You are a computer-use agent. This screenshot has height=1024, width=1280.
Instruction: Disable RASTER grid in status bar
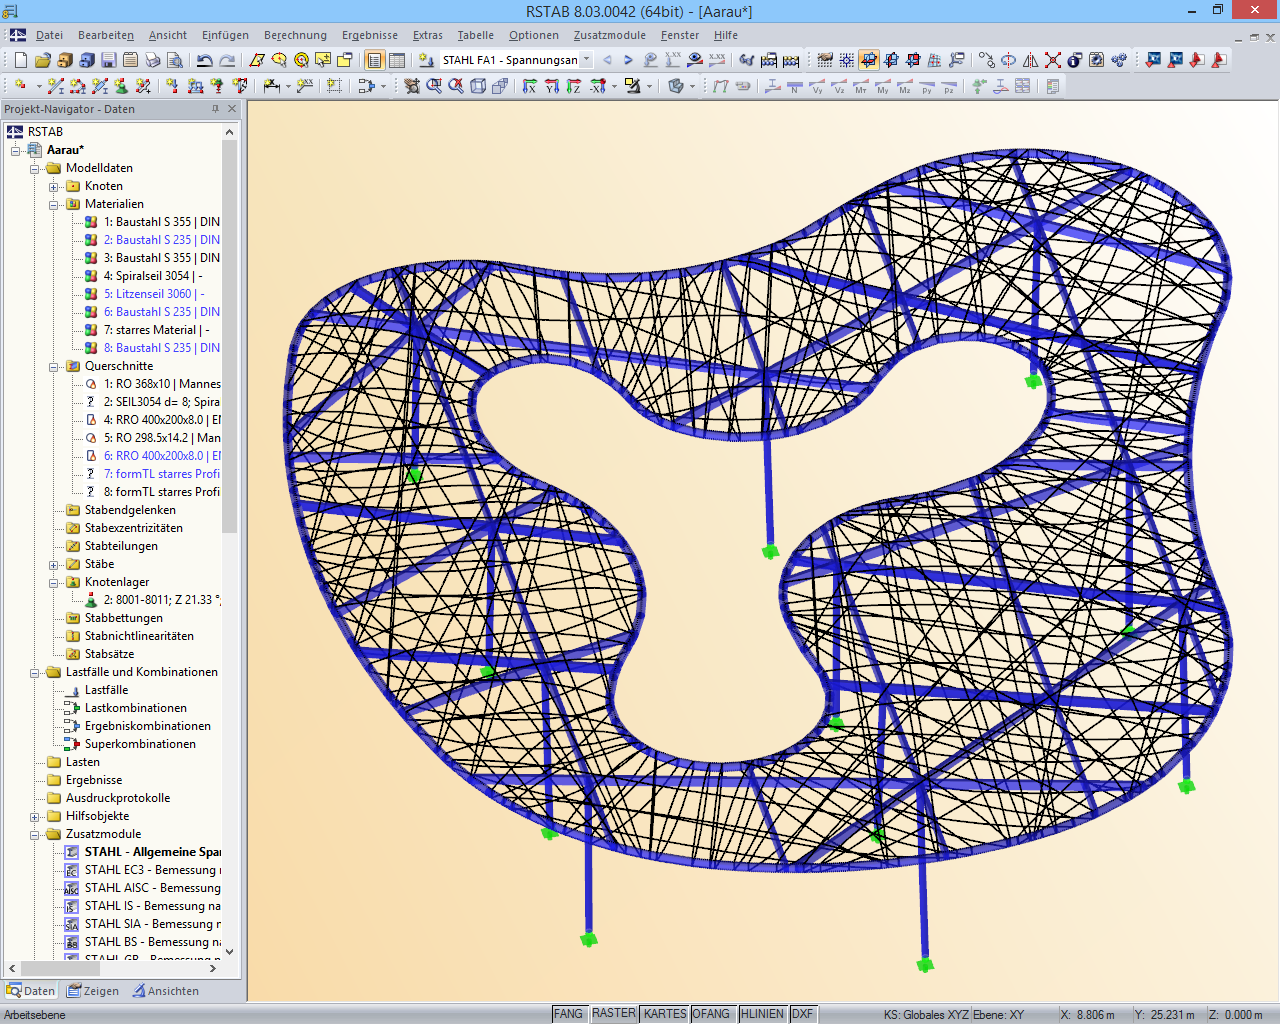click(x=613, y=1013)
